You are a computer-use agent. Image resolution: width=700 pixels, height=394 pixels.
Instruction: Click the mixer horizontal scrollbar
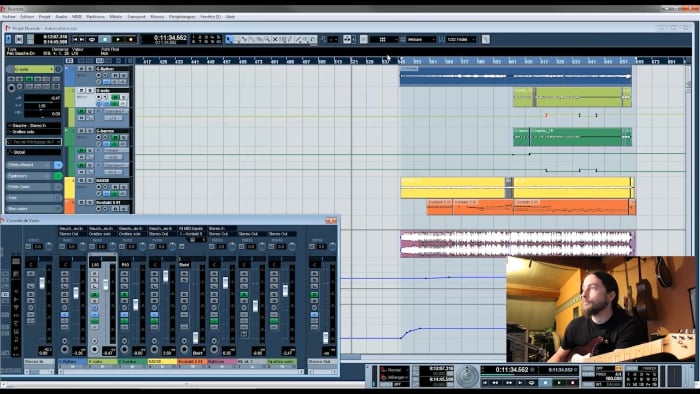[180, 371]
